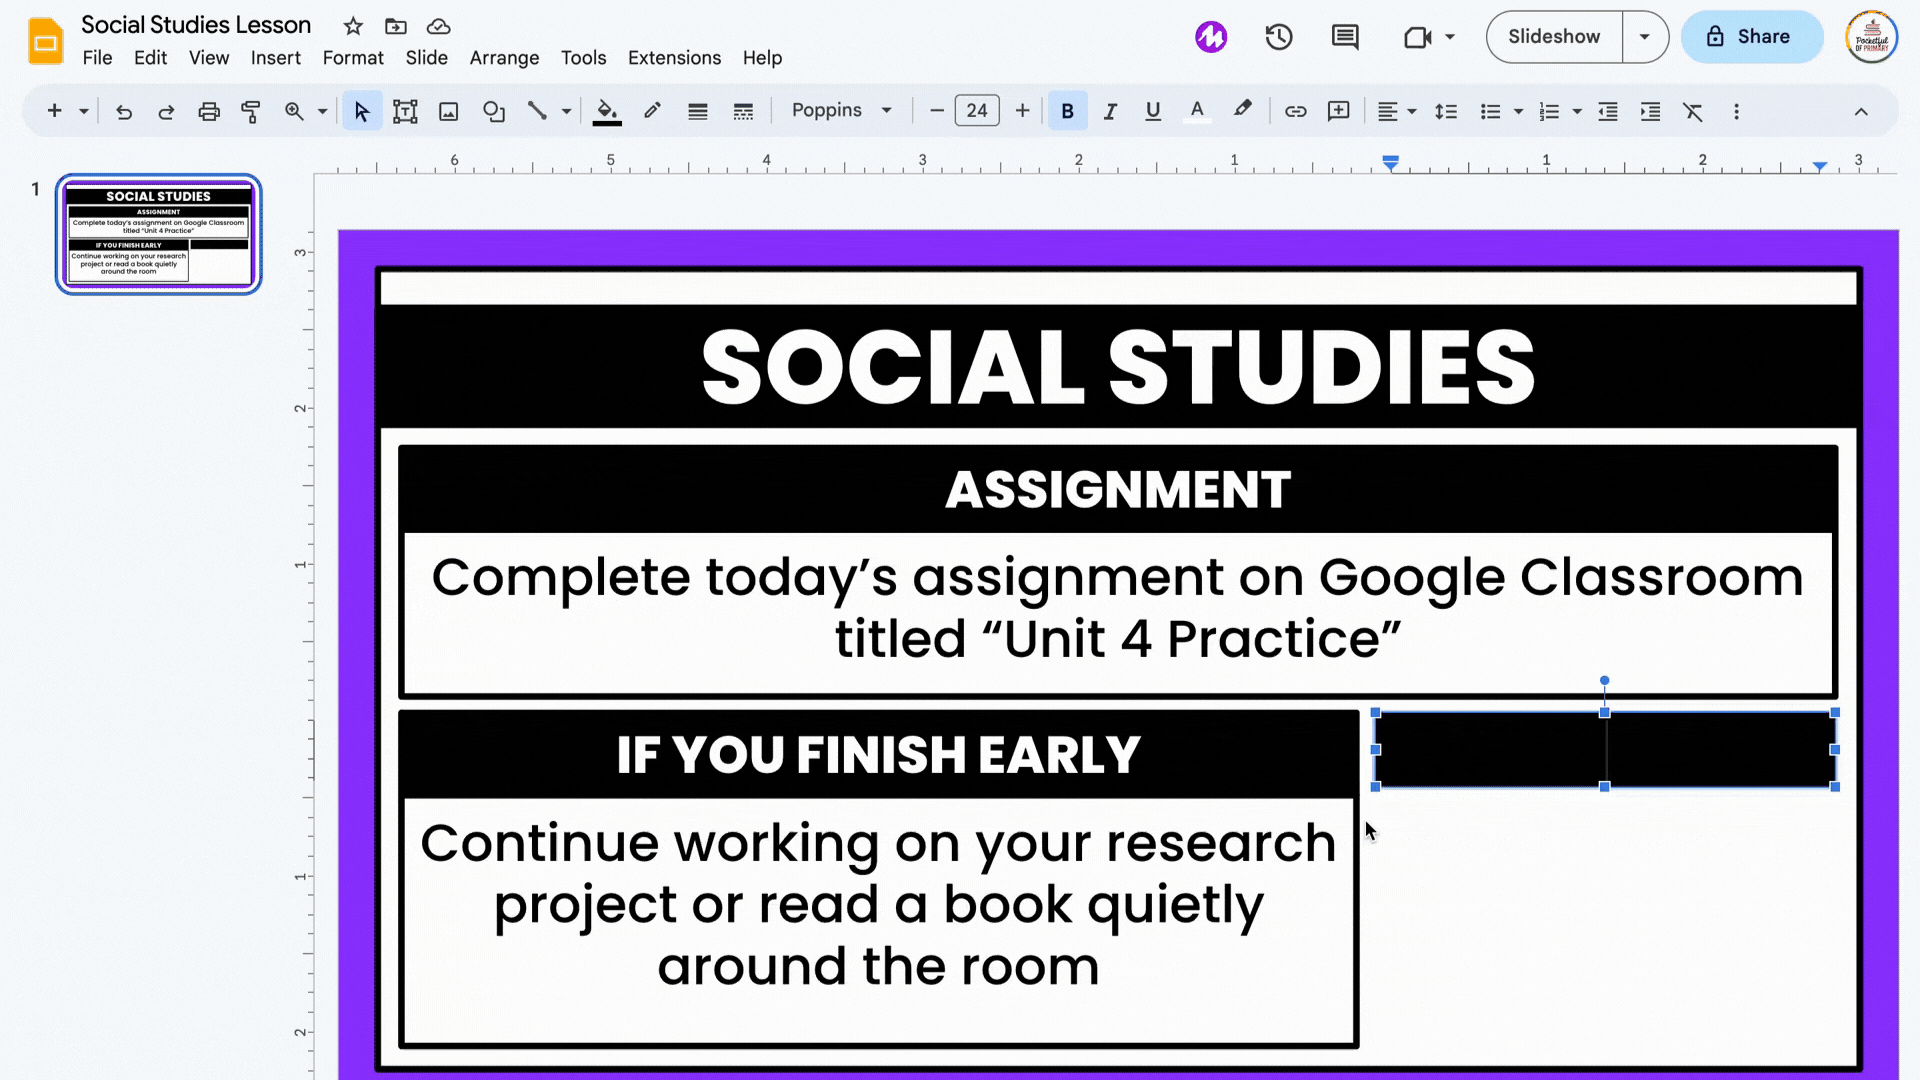Open Line and paragraph spacing
1920x1080 pixels.
(1446, 111)
